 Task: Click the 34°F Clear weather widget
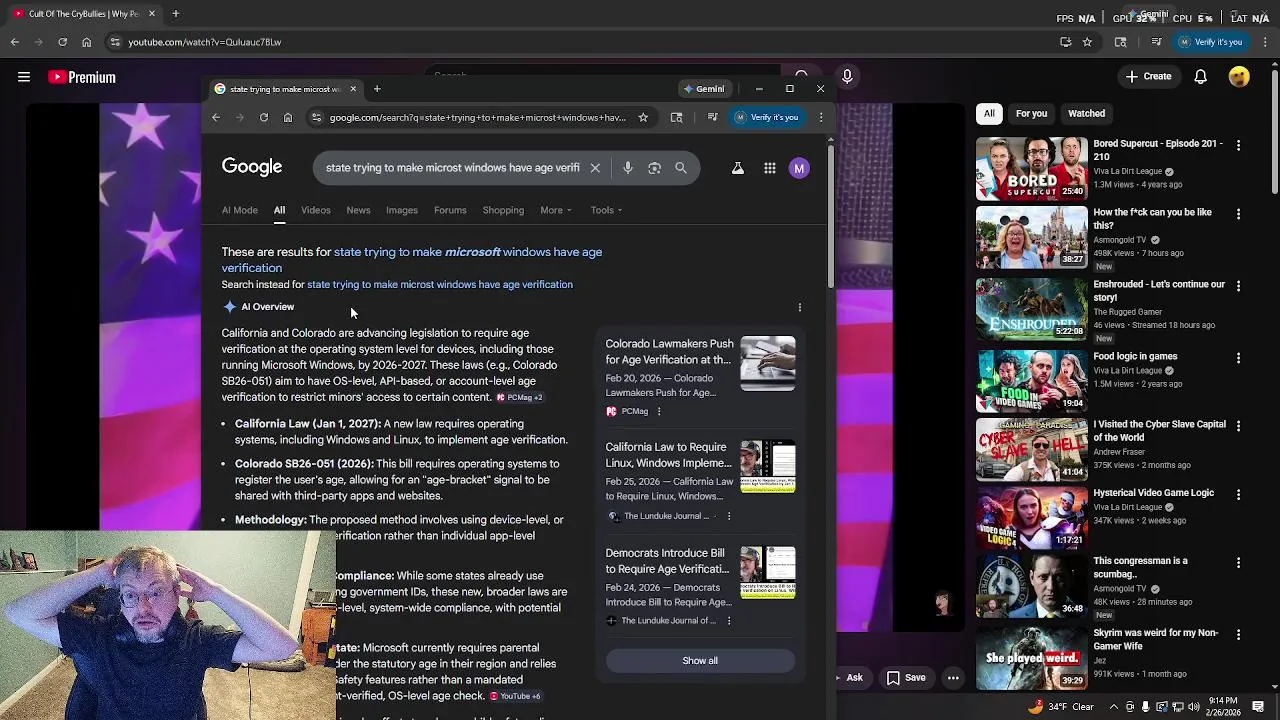1062,707
